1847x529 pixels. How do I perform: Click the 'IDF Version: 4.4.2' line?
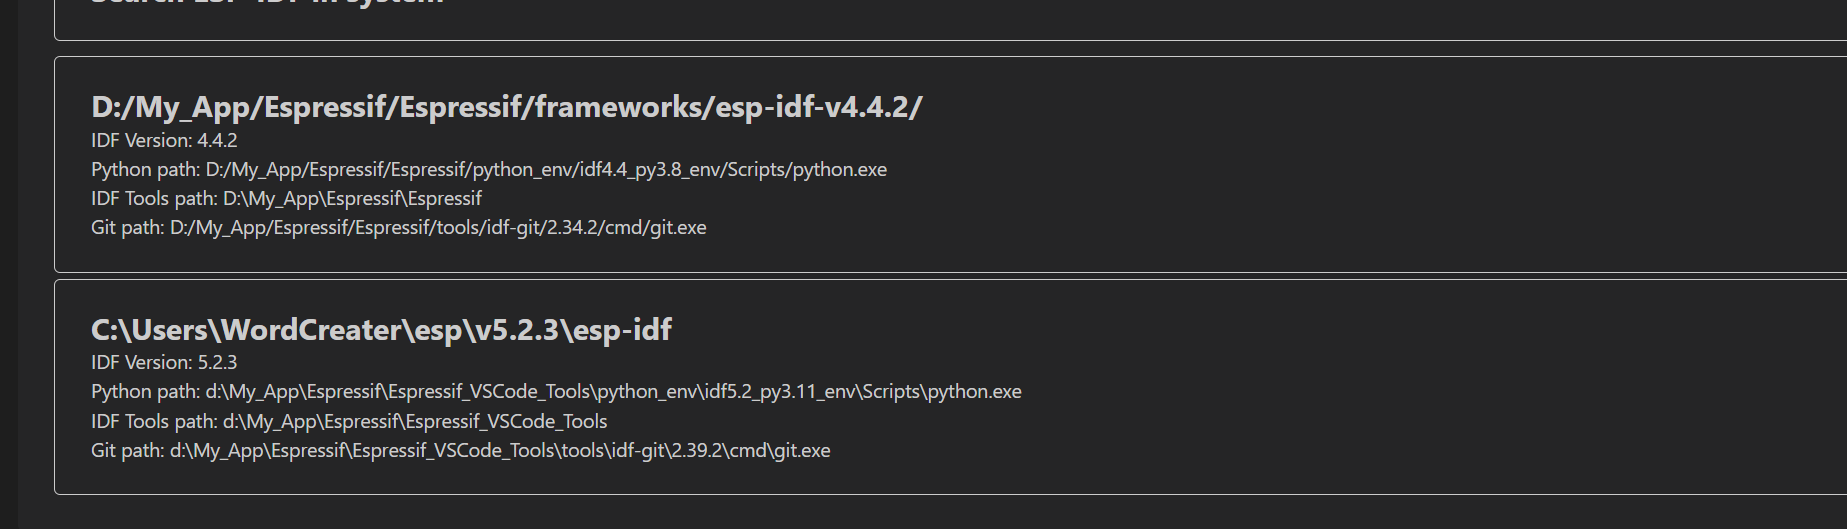164,140
